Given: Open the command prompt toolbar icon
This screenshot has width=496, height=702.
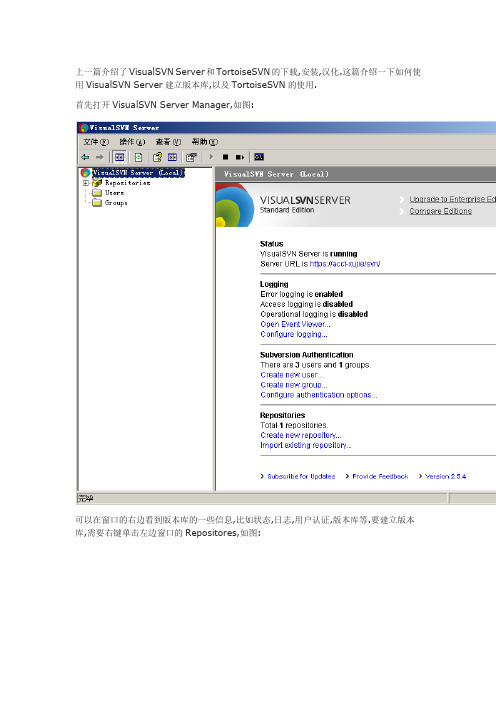Looking at the screenshot, I should pyautogui.click(x=259, y=157).
